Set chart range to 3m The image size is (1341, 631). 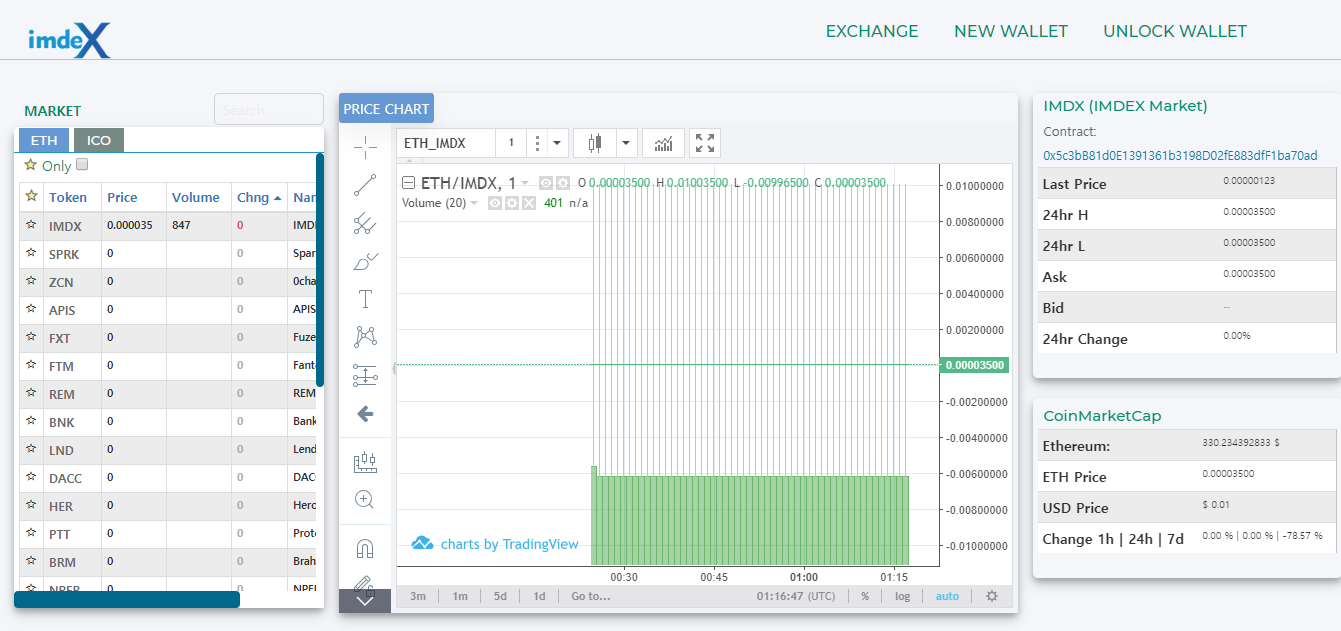(418, 596)
